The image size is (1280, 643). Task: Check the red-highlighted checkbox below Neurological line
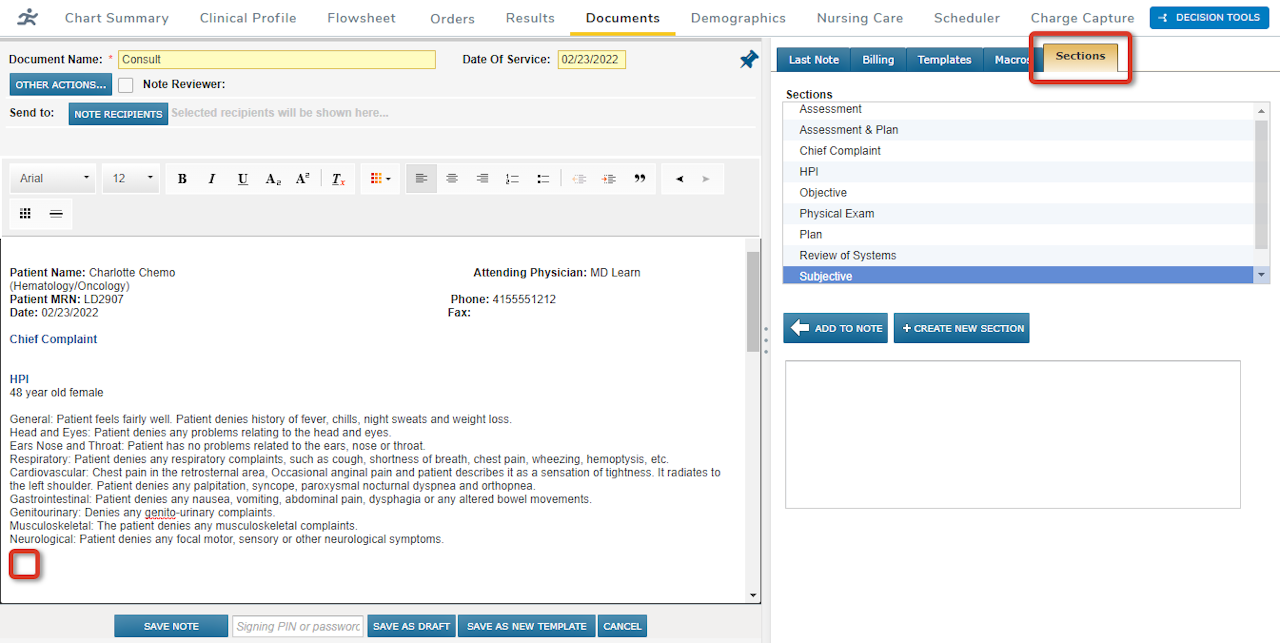pyautogui.click(x=23, y=564)
